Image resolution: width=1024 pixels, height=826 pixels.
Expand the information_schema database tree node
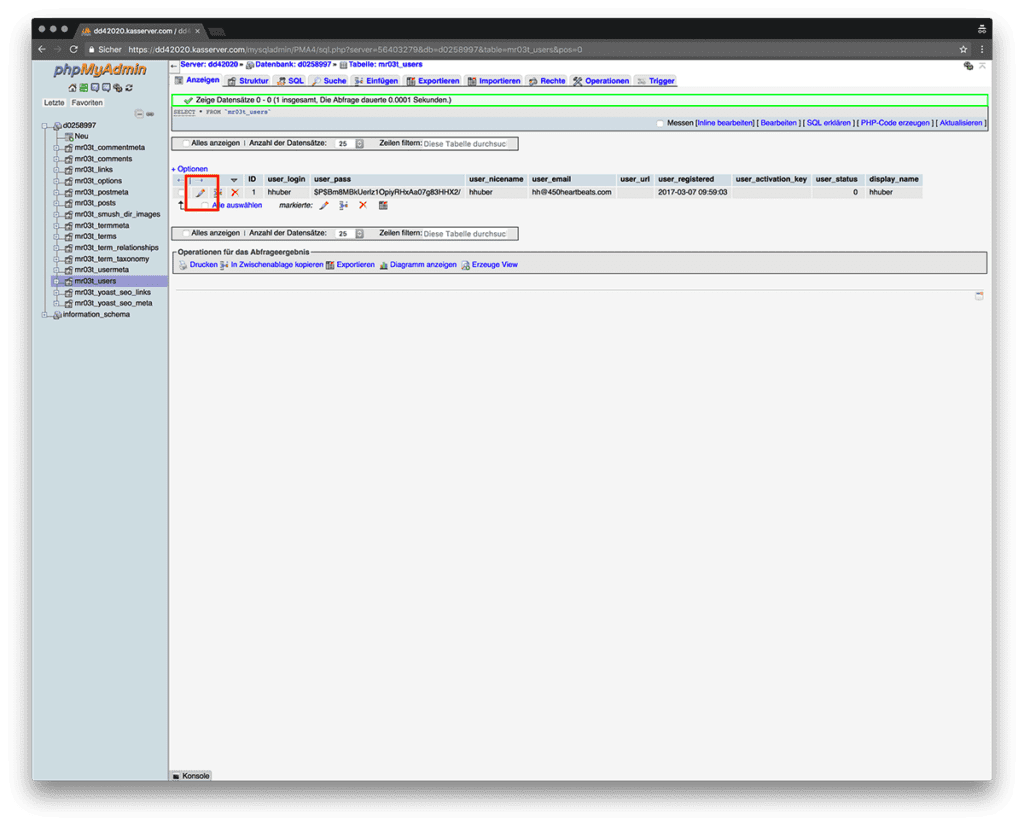pyautogui.click(x=45, y=315)
